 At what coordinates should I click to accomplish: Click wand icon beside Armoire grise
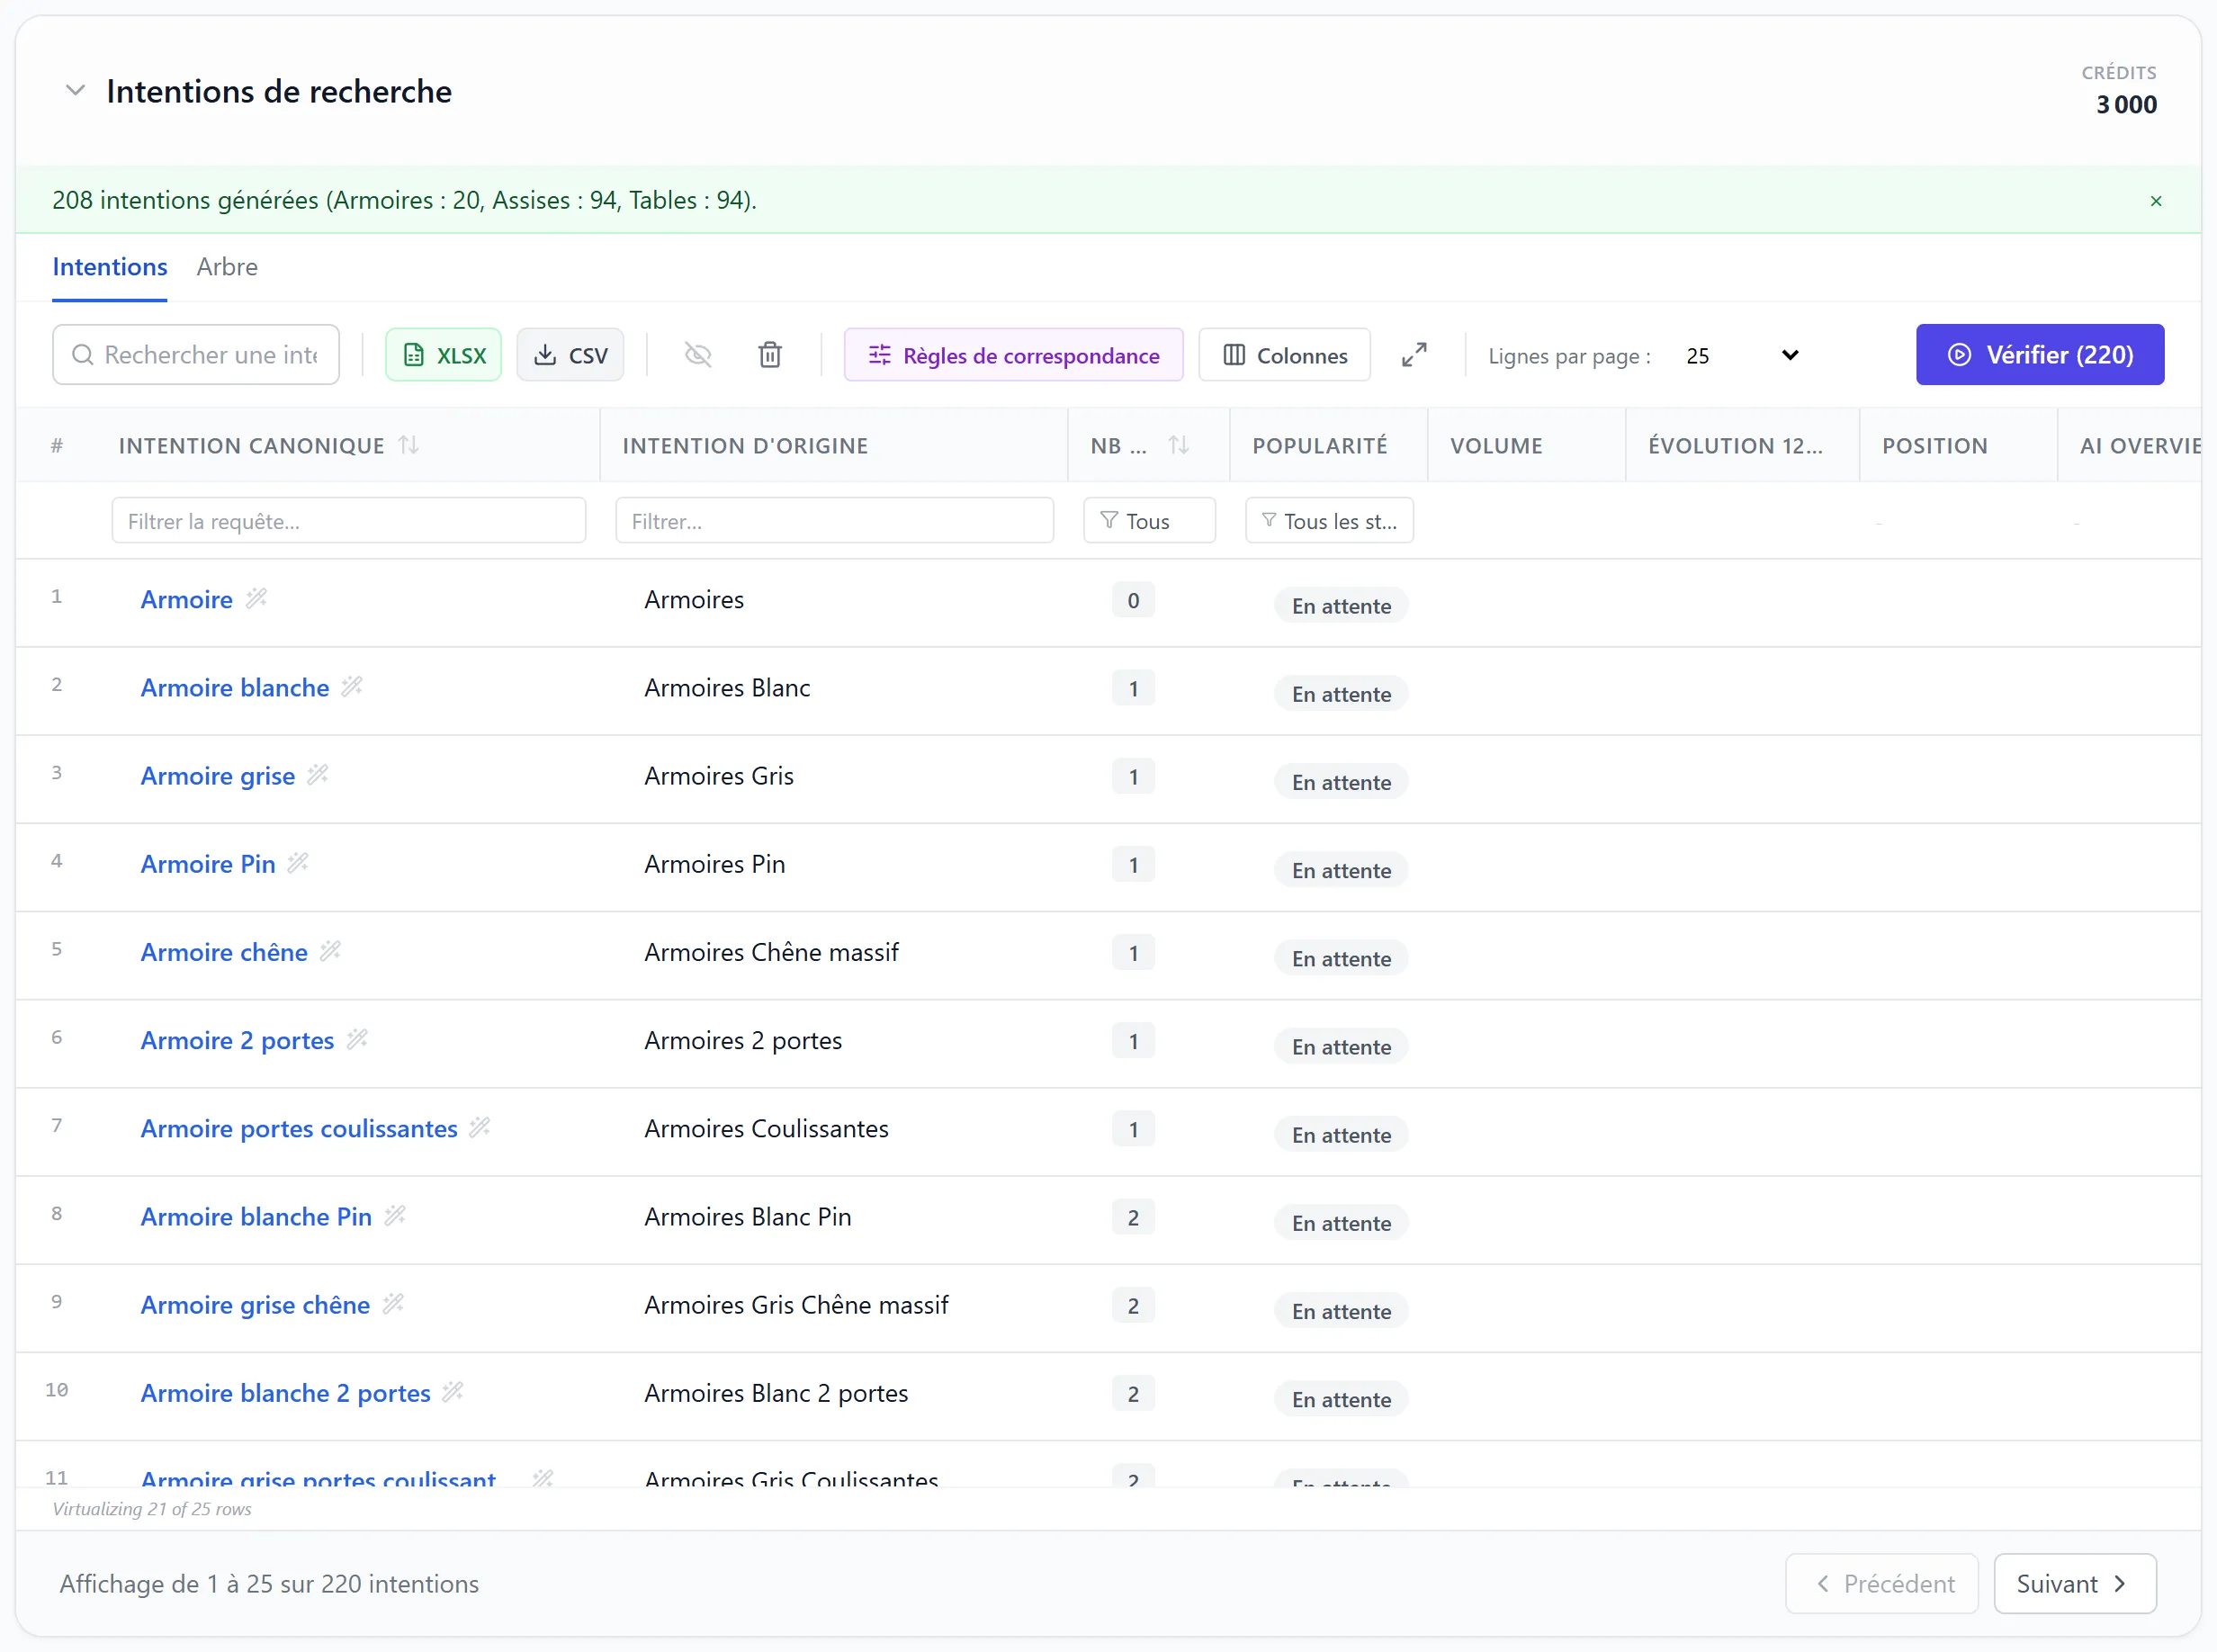pos(318,774)
